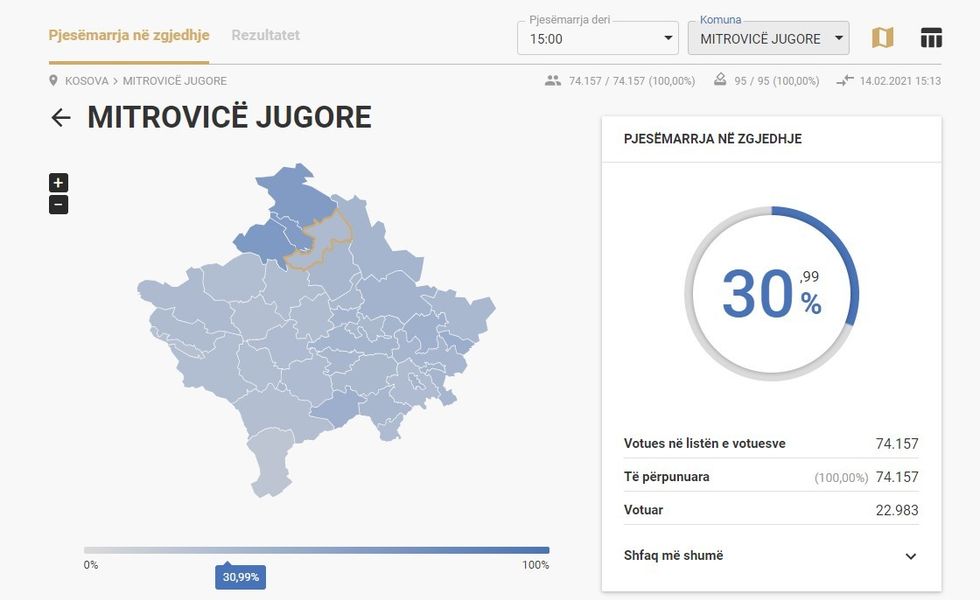The width and height of the screenshot is (980, 600).
Task: Select the Pjesëmarrja në zgjedhje tab
Action: (x=130, y=34)
